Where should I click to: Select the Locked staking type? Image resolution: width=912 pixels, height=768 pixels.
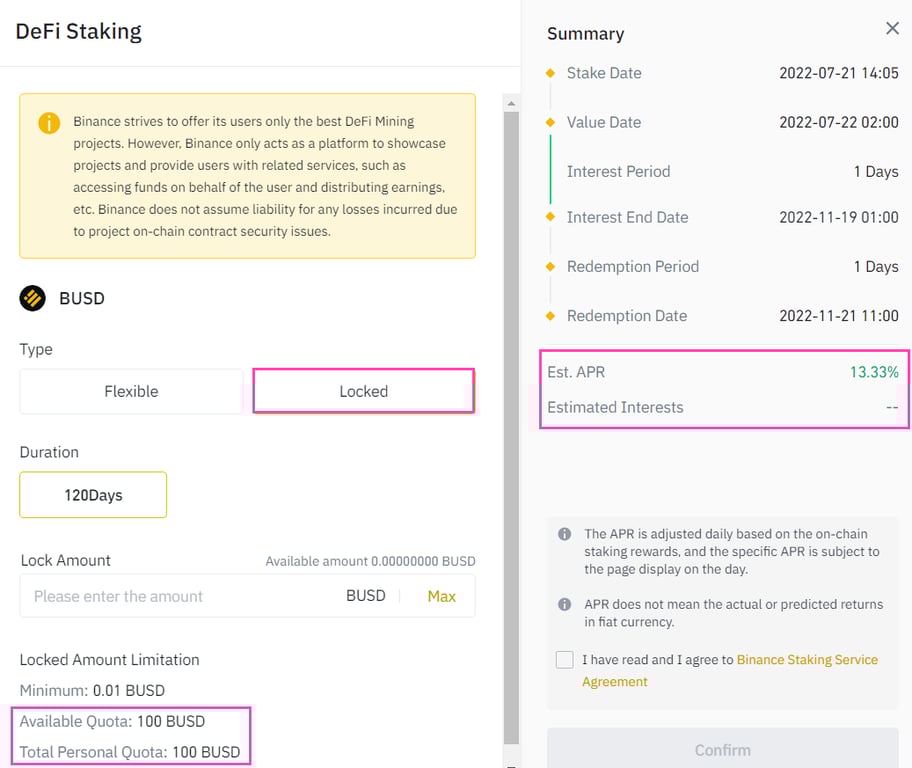coord(363,392)
